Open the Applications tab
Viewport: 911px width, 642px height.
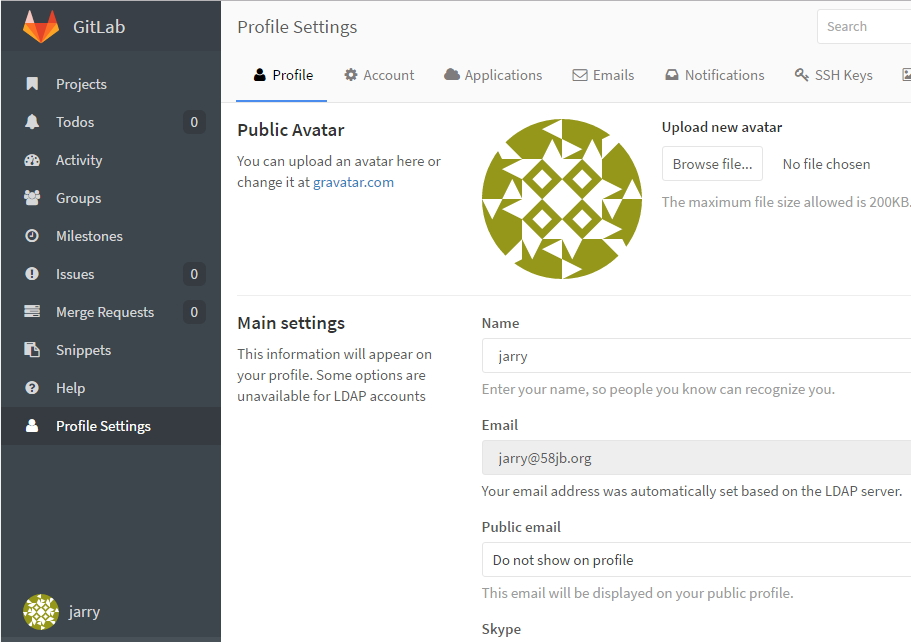pyautogui.click(x=493, y=75)
